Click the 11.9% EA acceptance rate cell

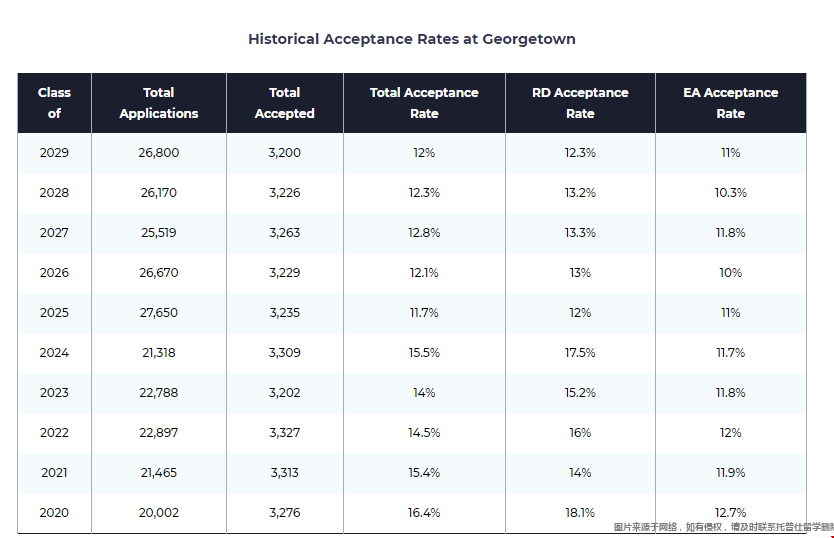click(x=730, y=473)
